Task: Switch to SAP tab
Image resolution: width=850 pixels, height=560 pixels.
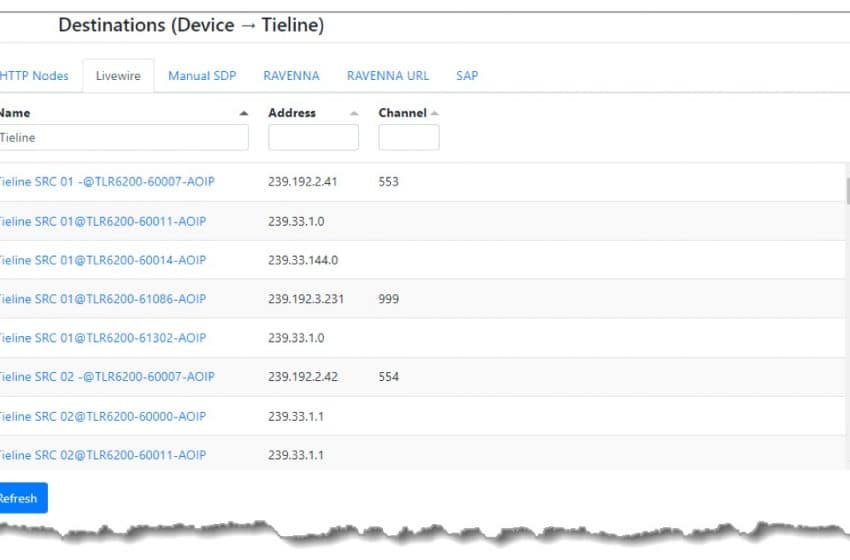Action: pos(467,76)
